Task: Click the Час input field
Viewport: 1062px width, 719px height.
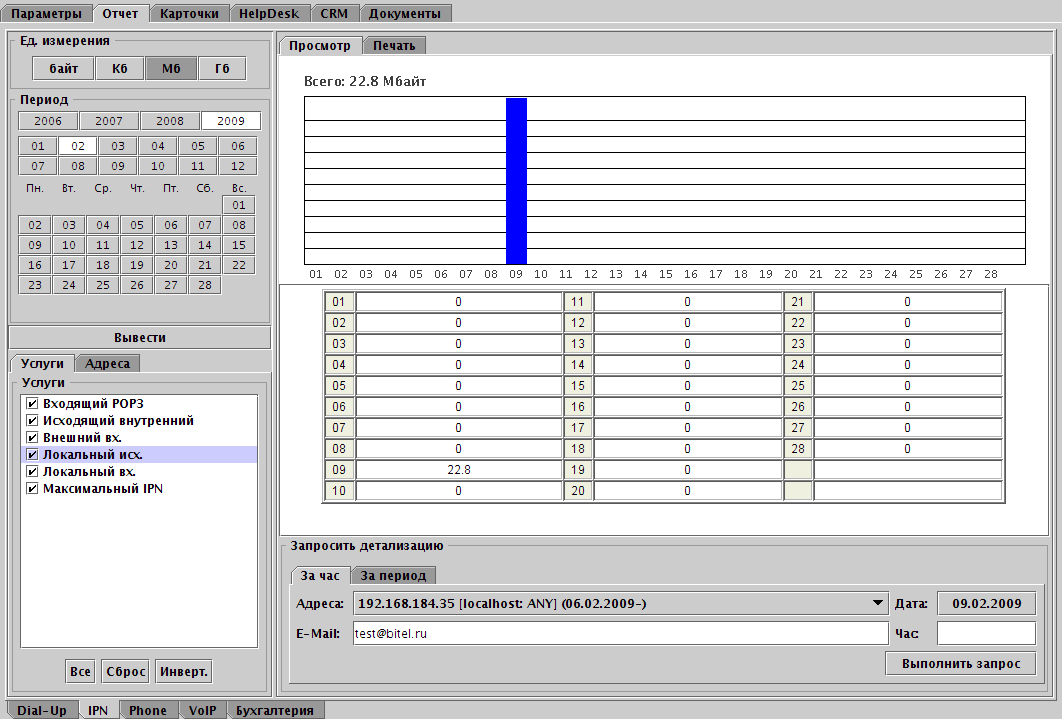Action: (985, 633)
